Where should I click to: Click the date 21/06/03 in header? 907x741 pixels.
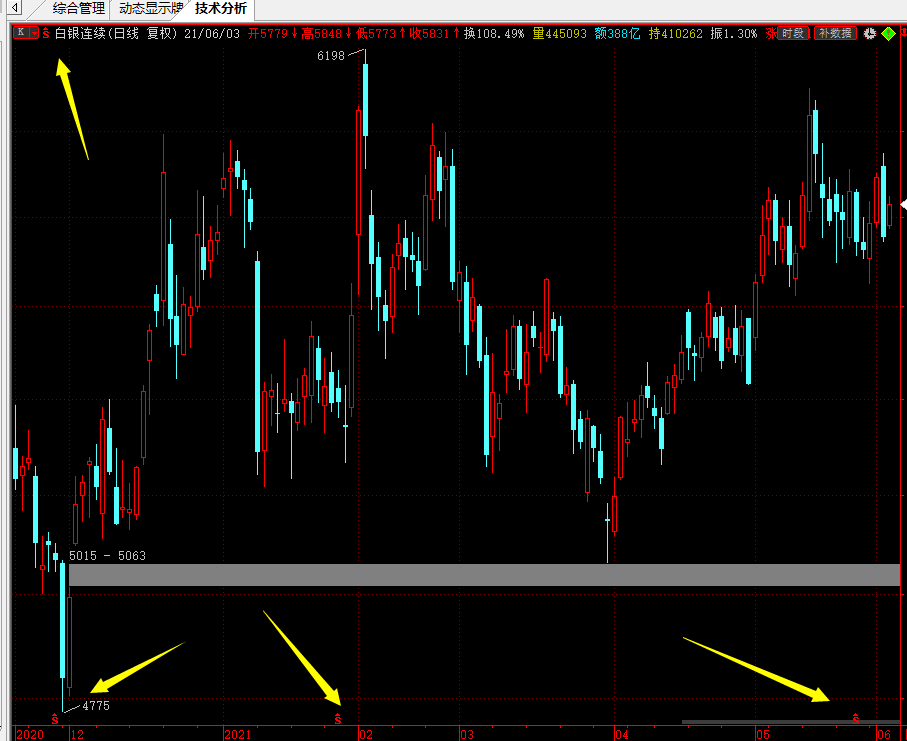pyautogui.click(x=212, y=34)
